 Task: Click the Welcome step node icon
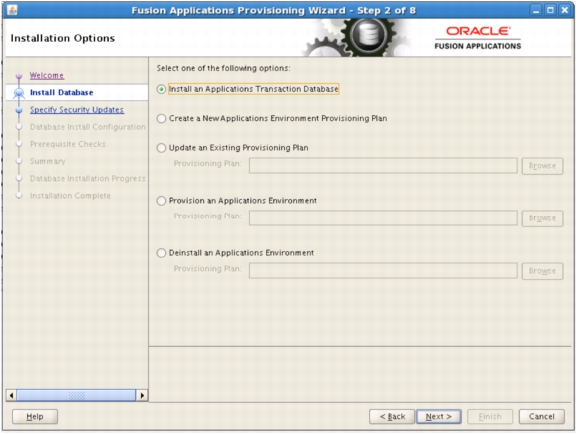pos(19,76)
